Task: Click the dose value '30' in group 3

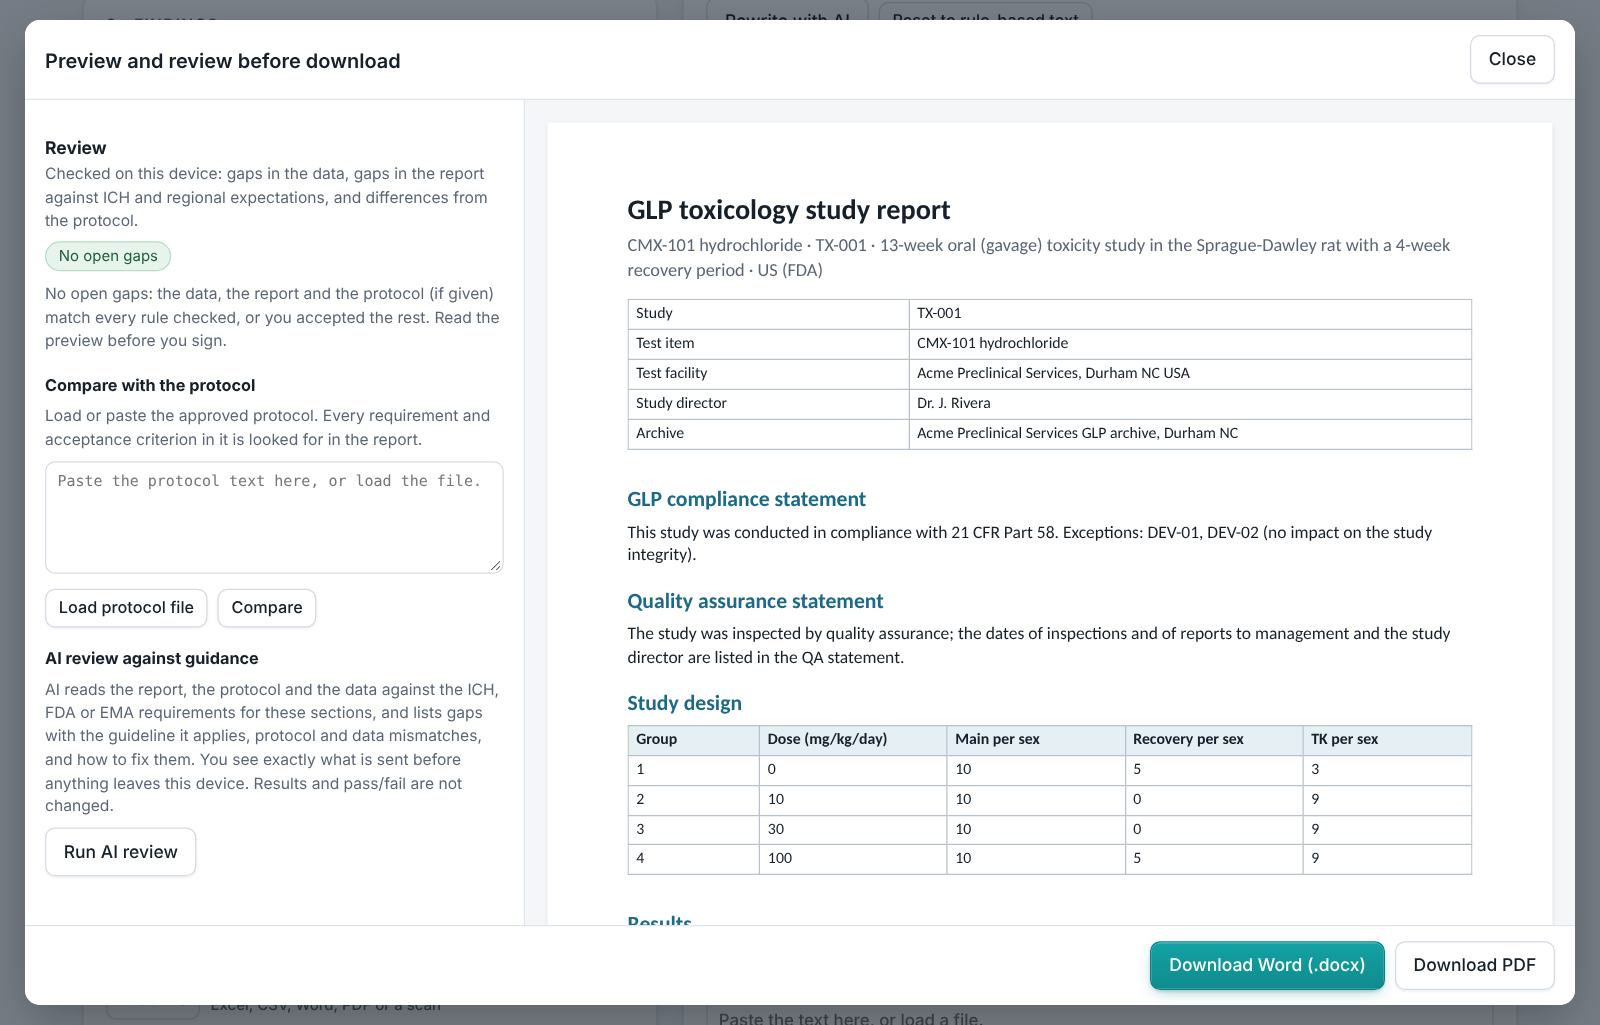Action: click(853, 830)
